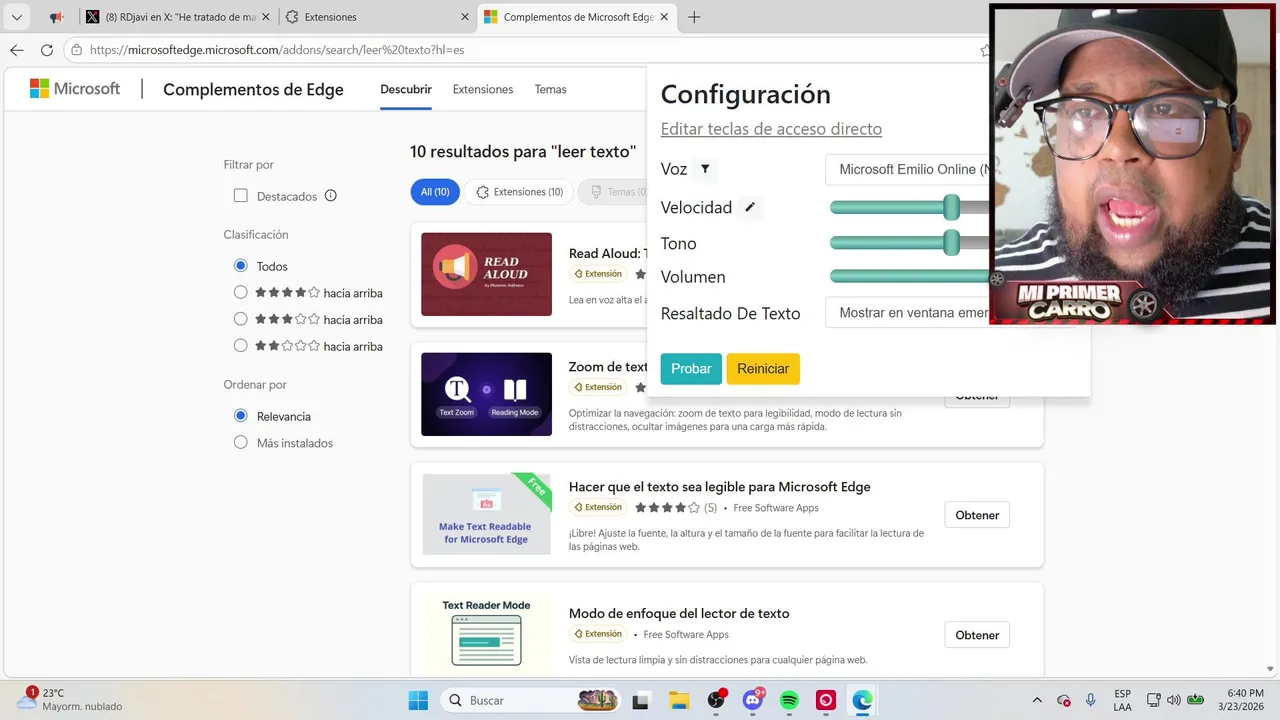The height and width of the screenshot is (720, 1280).
Task: Open Editar teclas de acceso directo link
Action: click(x=771, y=129)
